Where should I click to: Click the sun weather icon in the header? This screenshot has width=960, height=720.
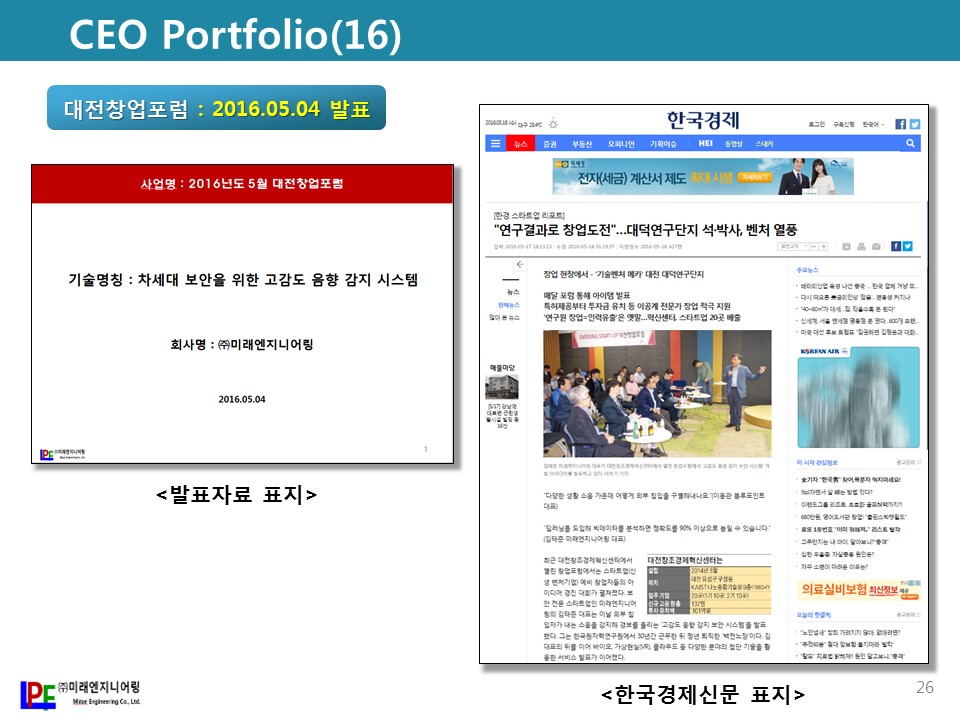553,124
